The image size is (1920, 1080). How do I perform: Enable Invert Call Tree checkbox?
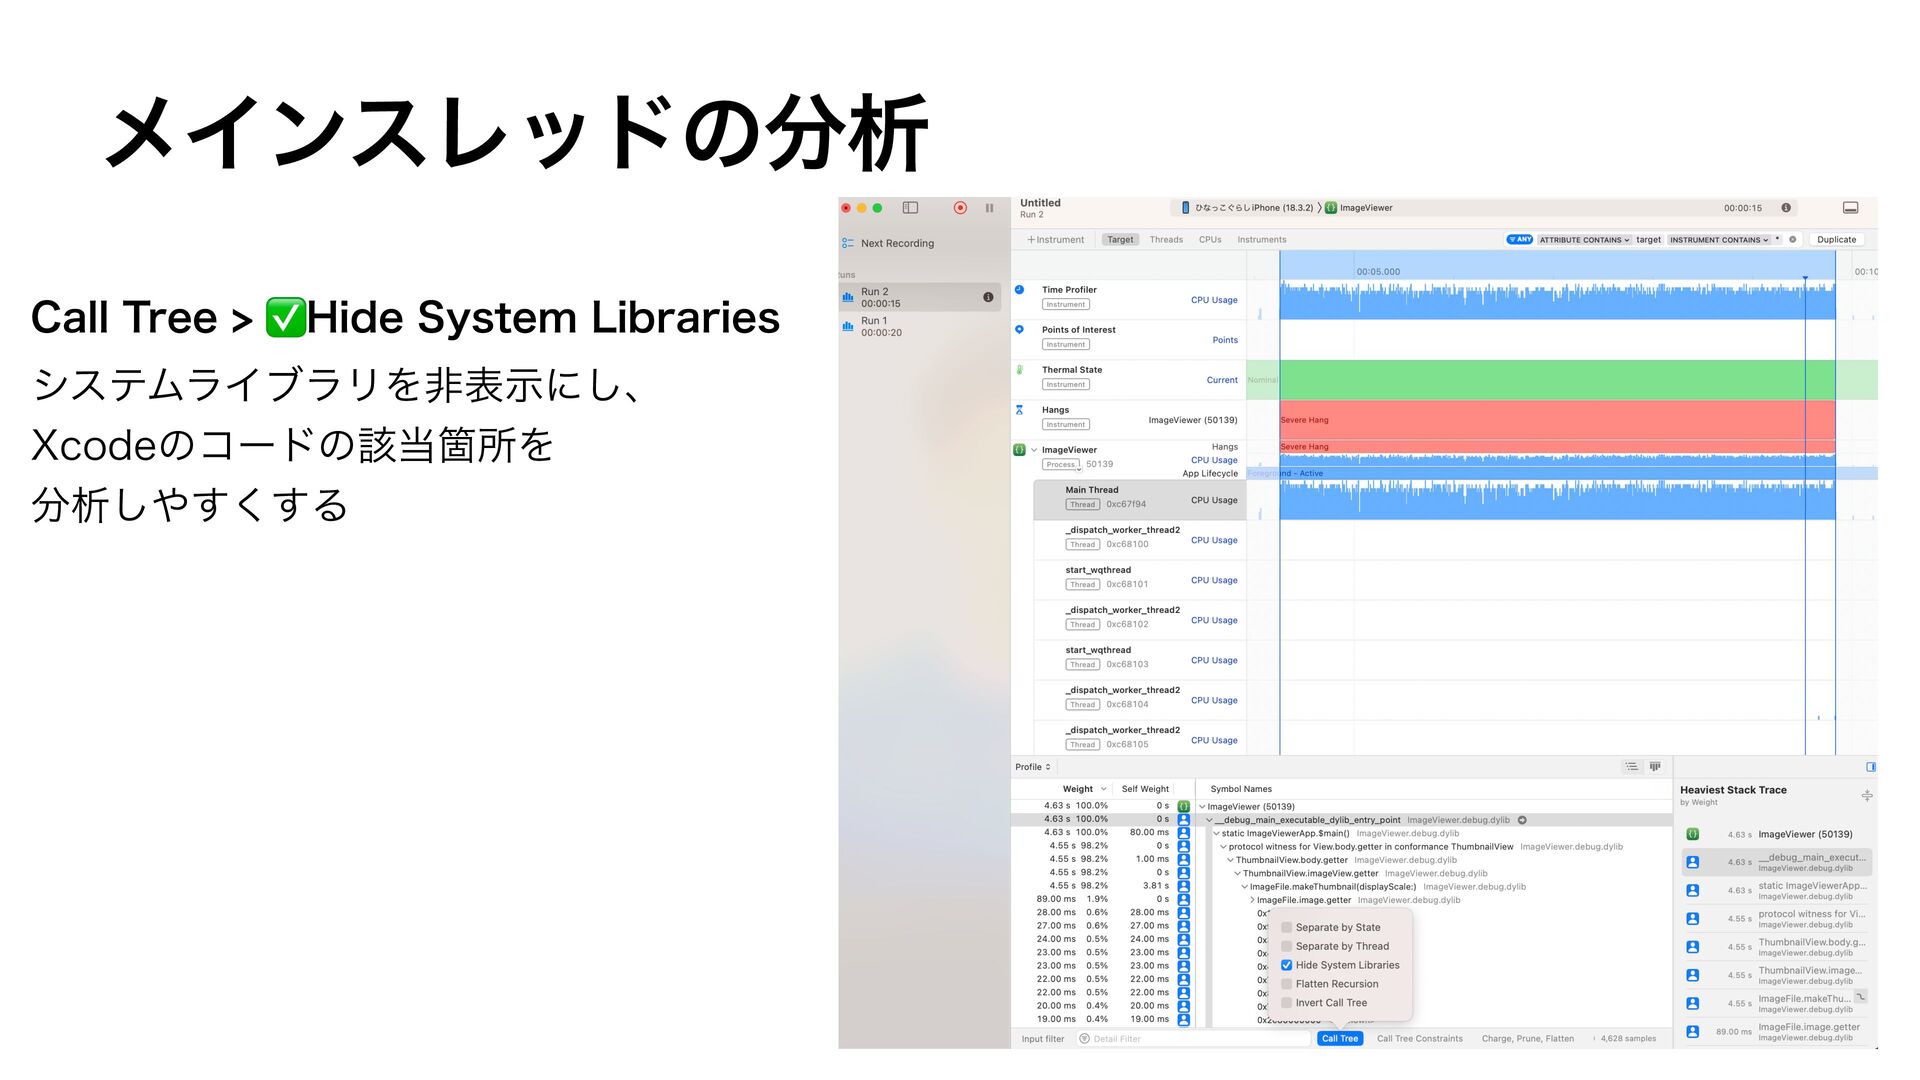1287,1003
